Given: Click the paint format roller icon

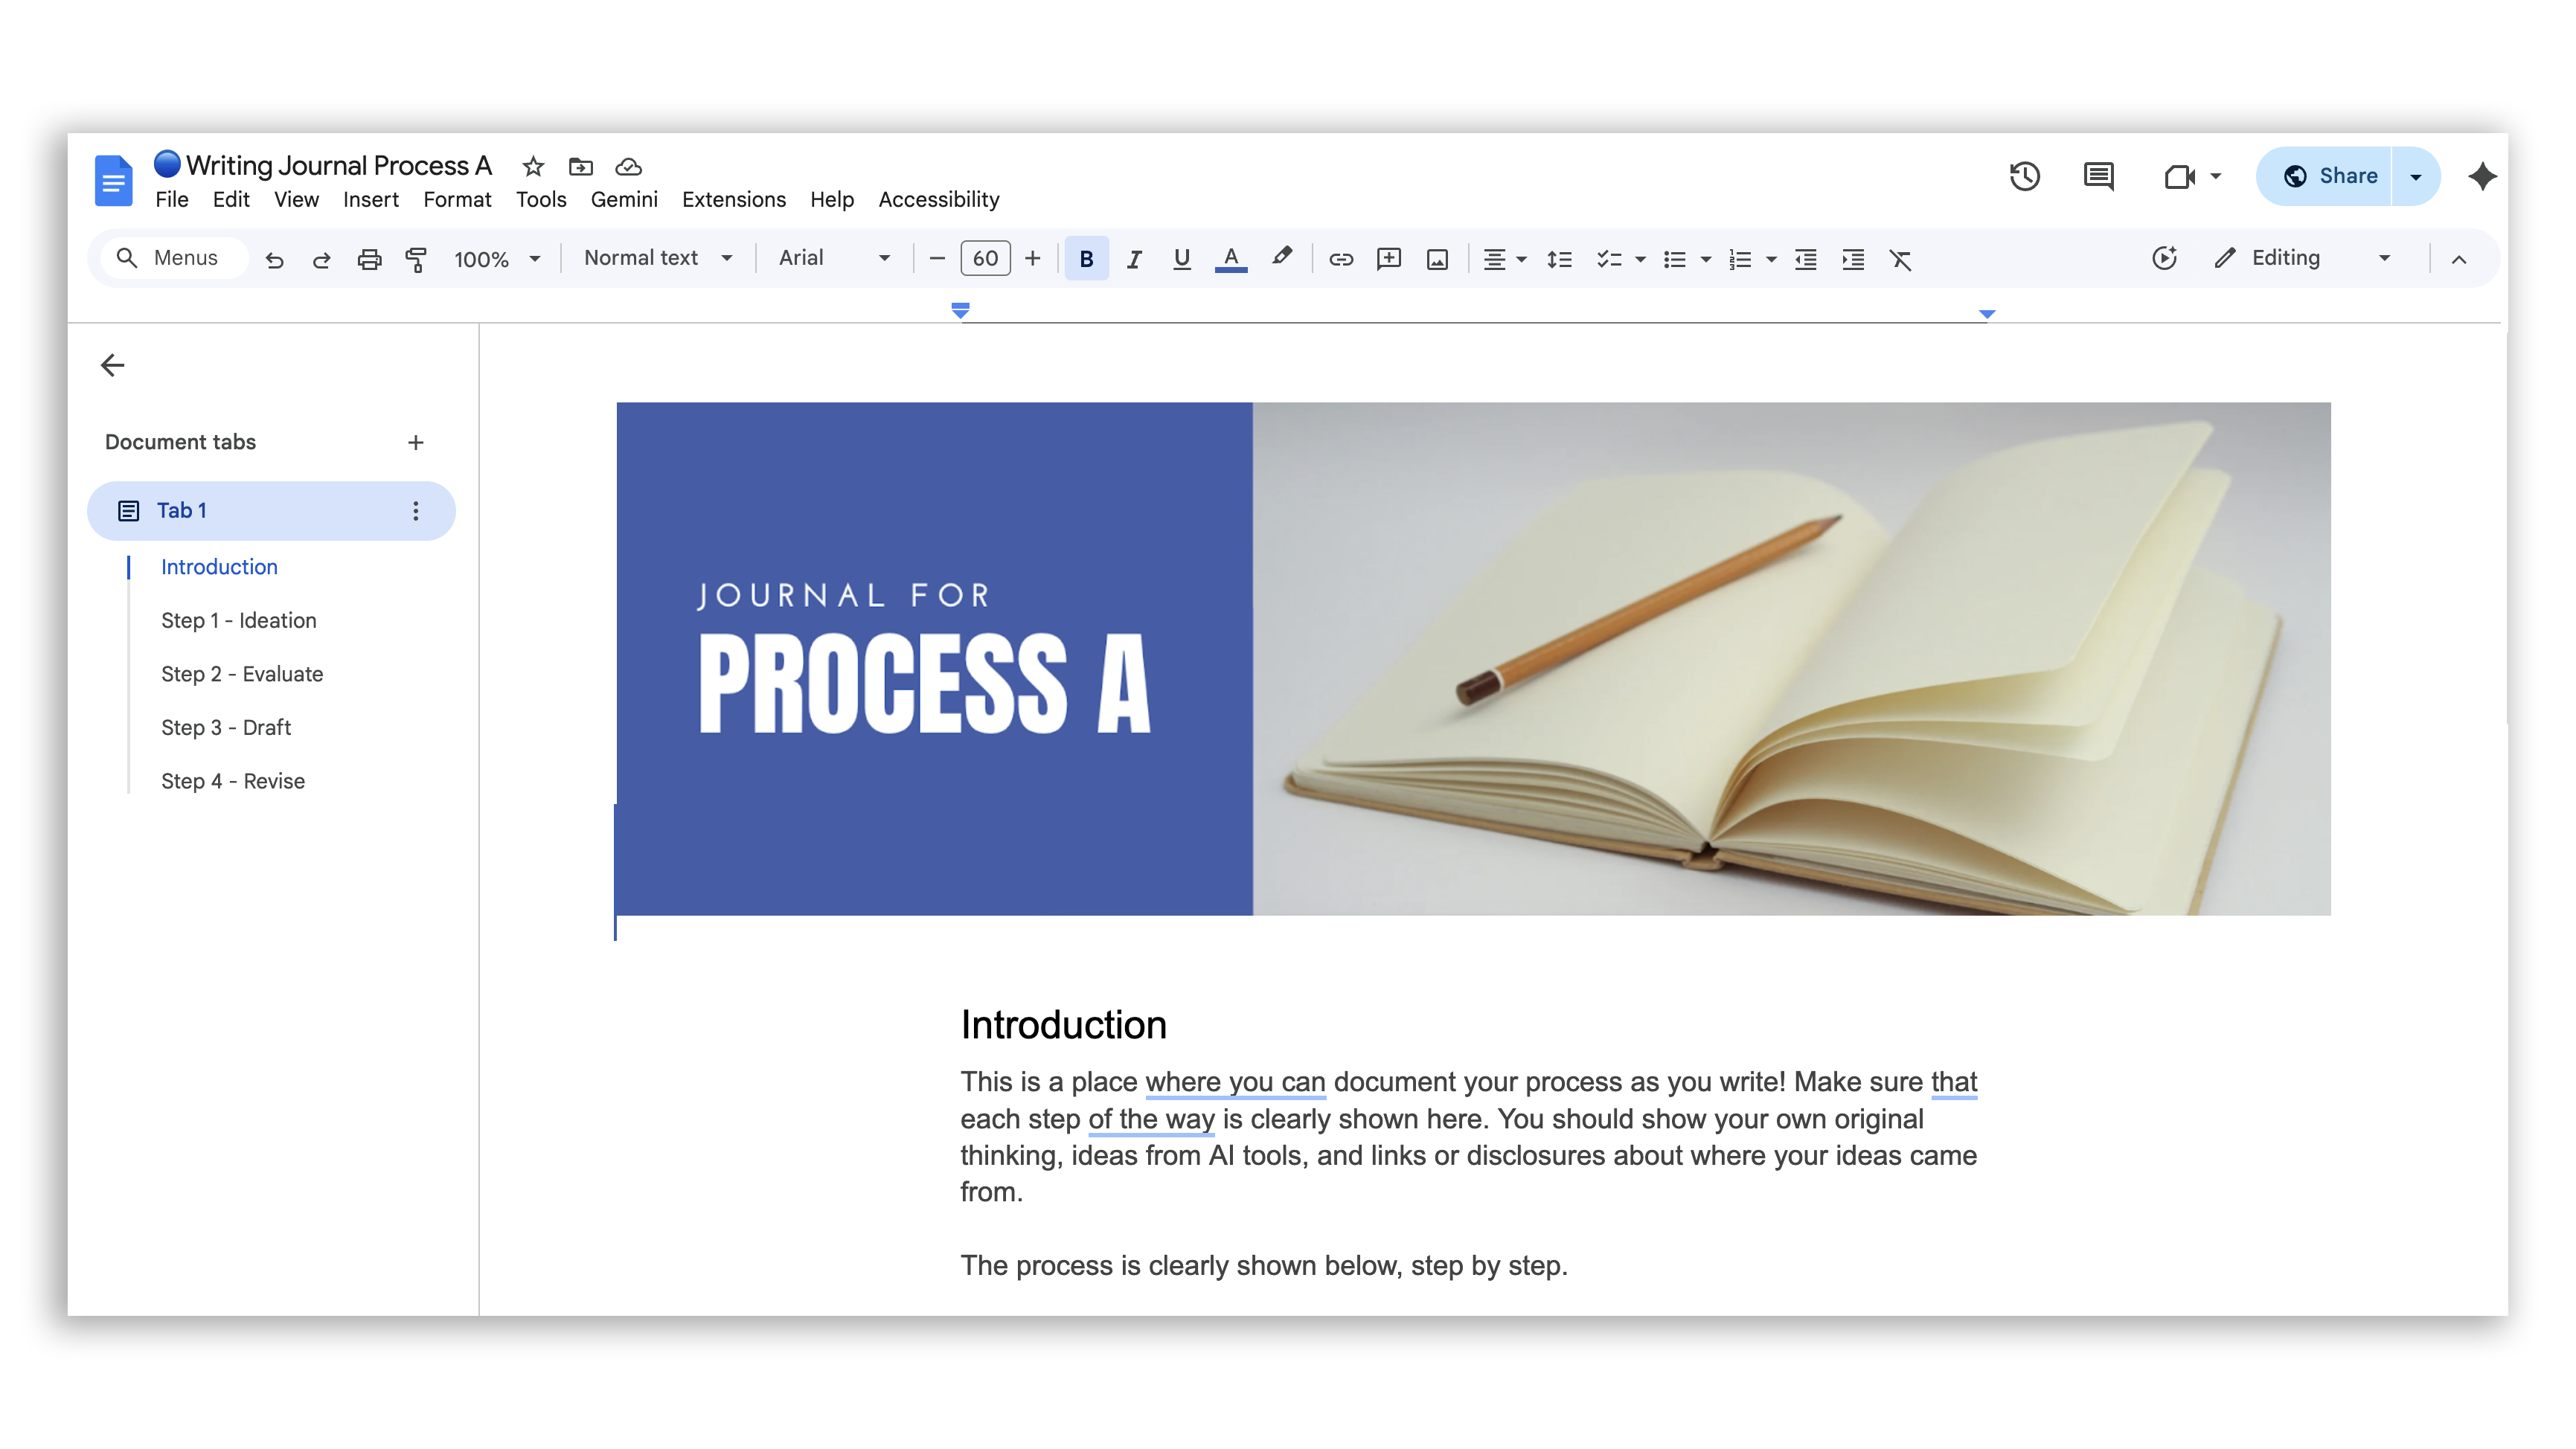Looking at the screenshot, I should 416,259.
